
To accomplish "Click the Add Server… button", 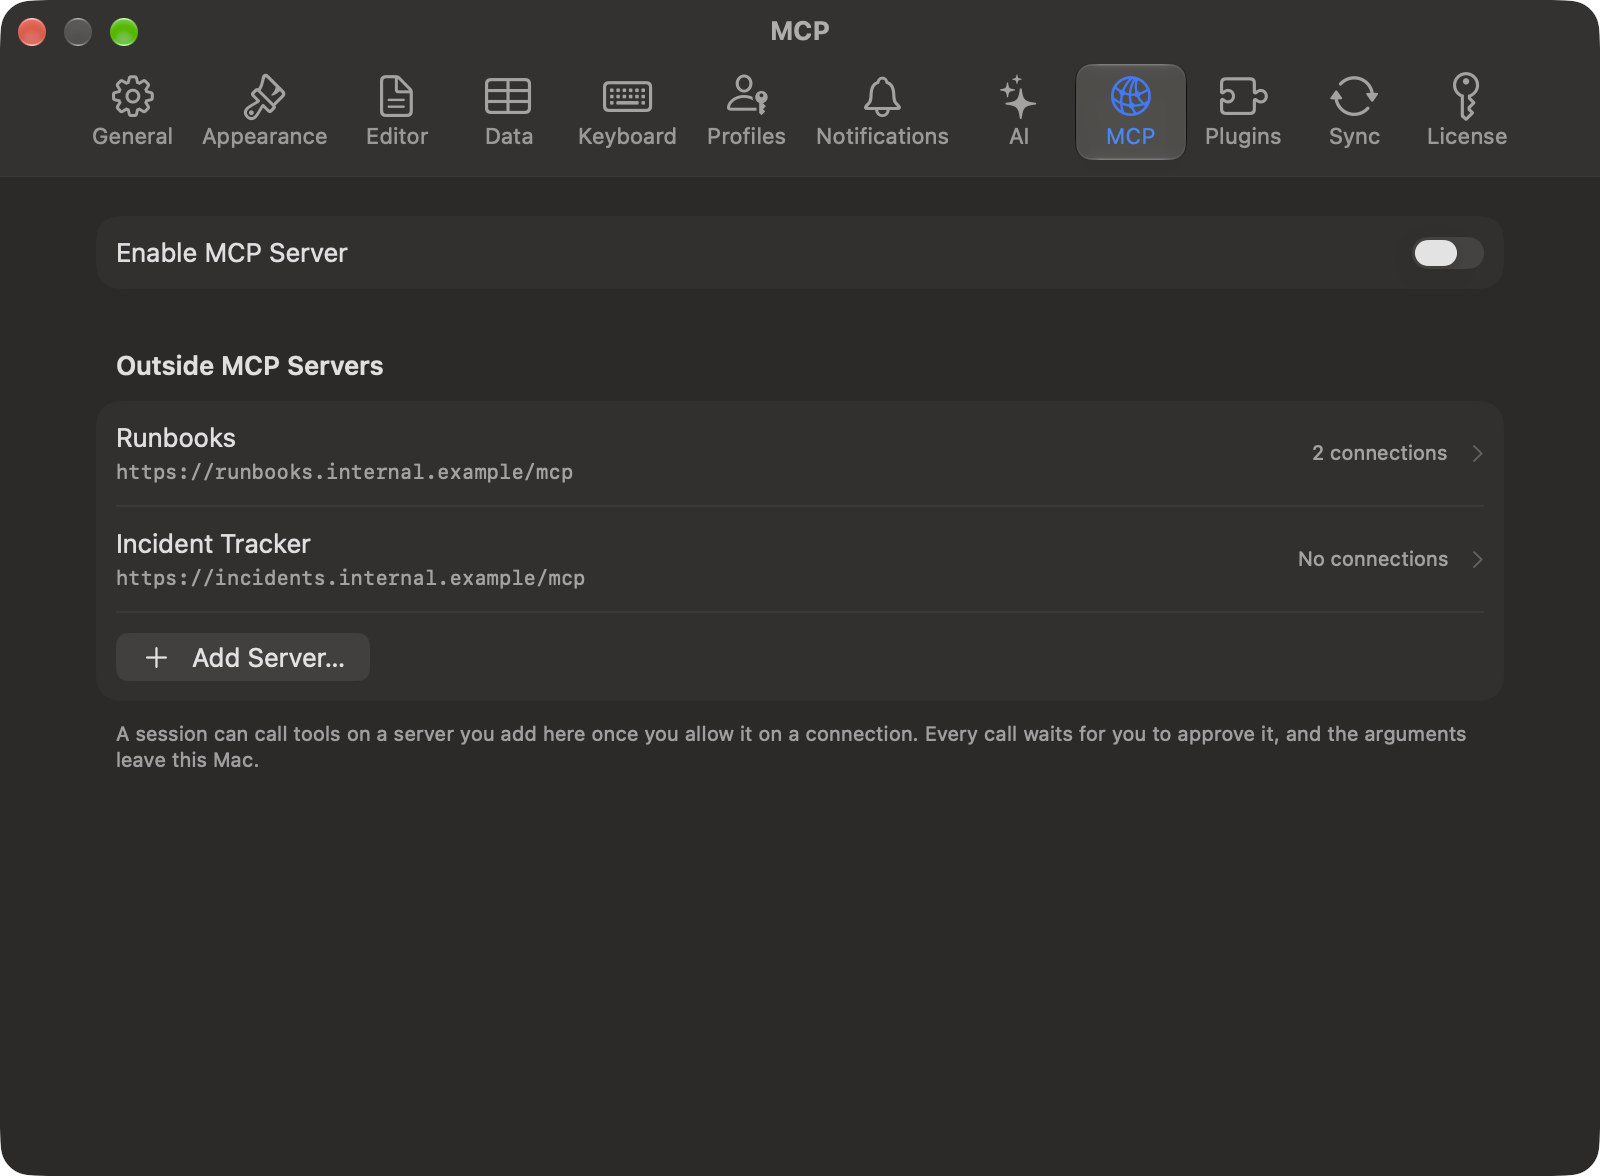I will [x=243, y=657].
